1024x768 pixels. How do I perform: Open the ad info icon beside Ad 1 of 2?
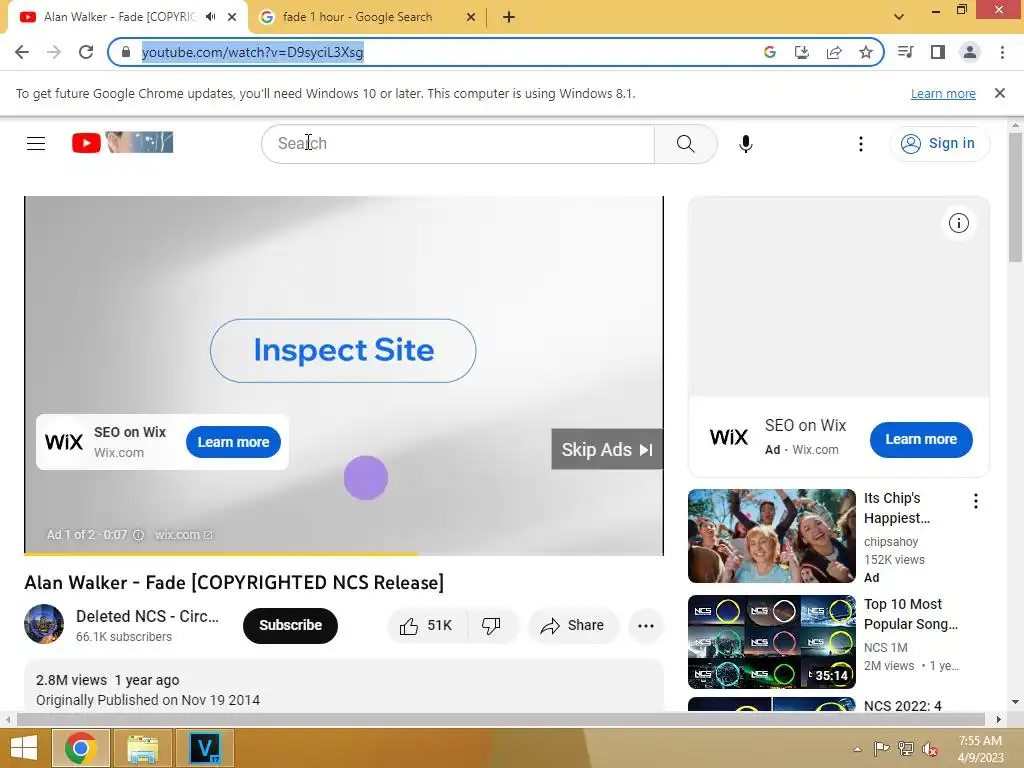click(x=138, y=535)
